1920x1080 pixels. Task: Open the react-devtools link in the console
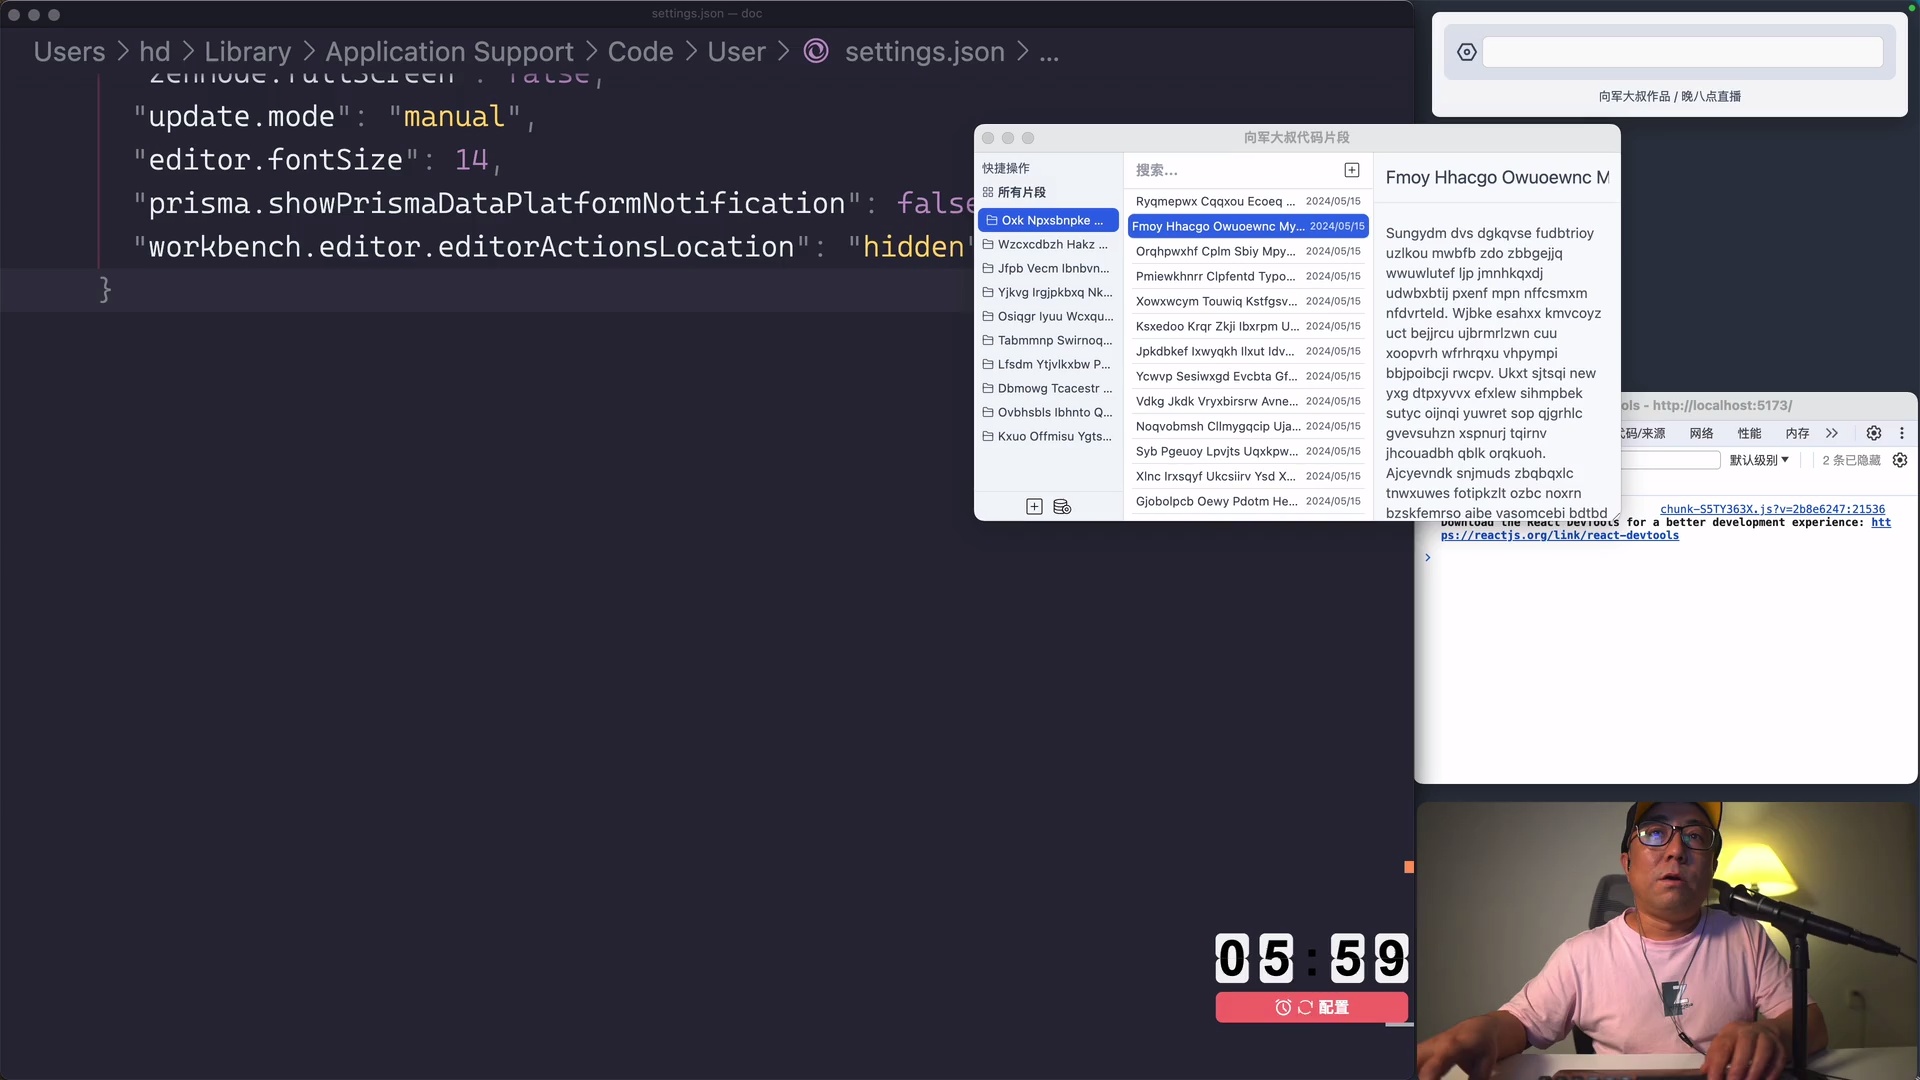1560,535
